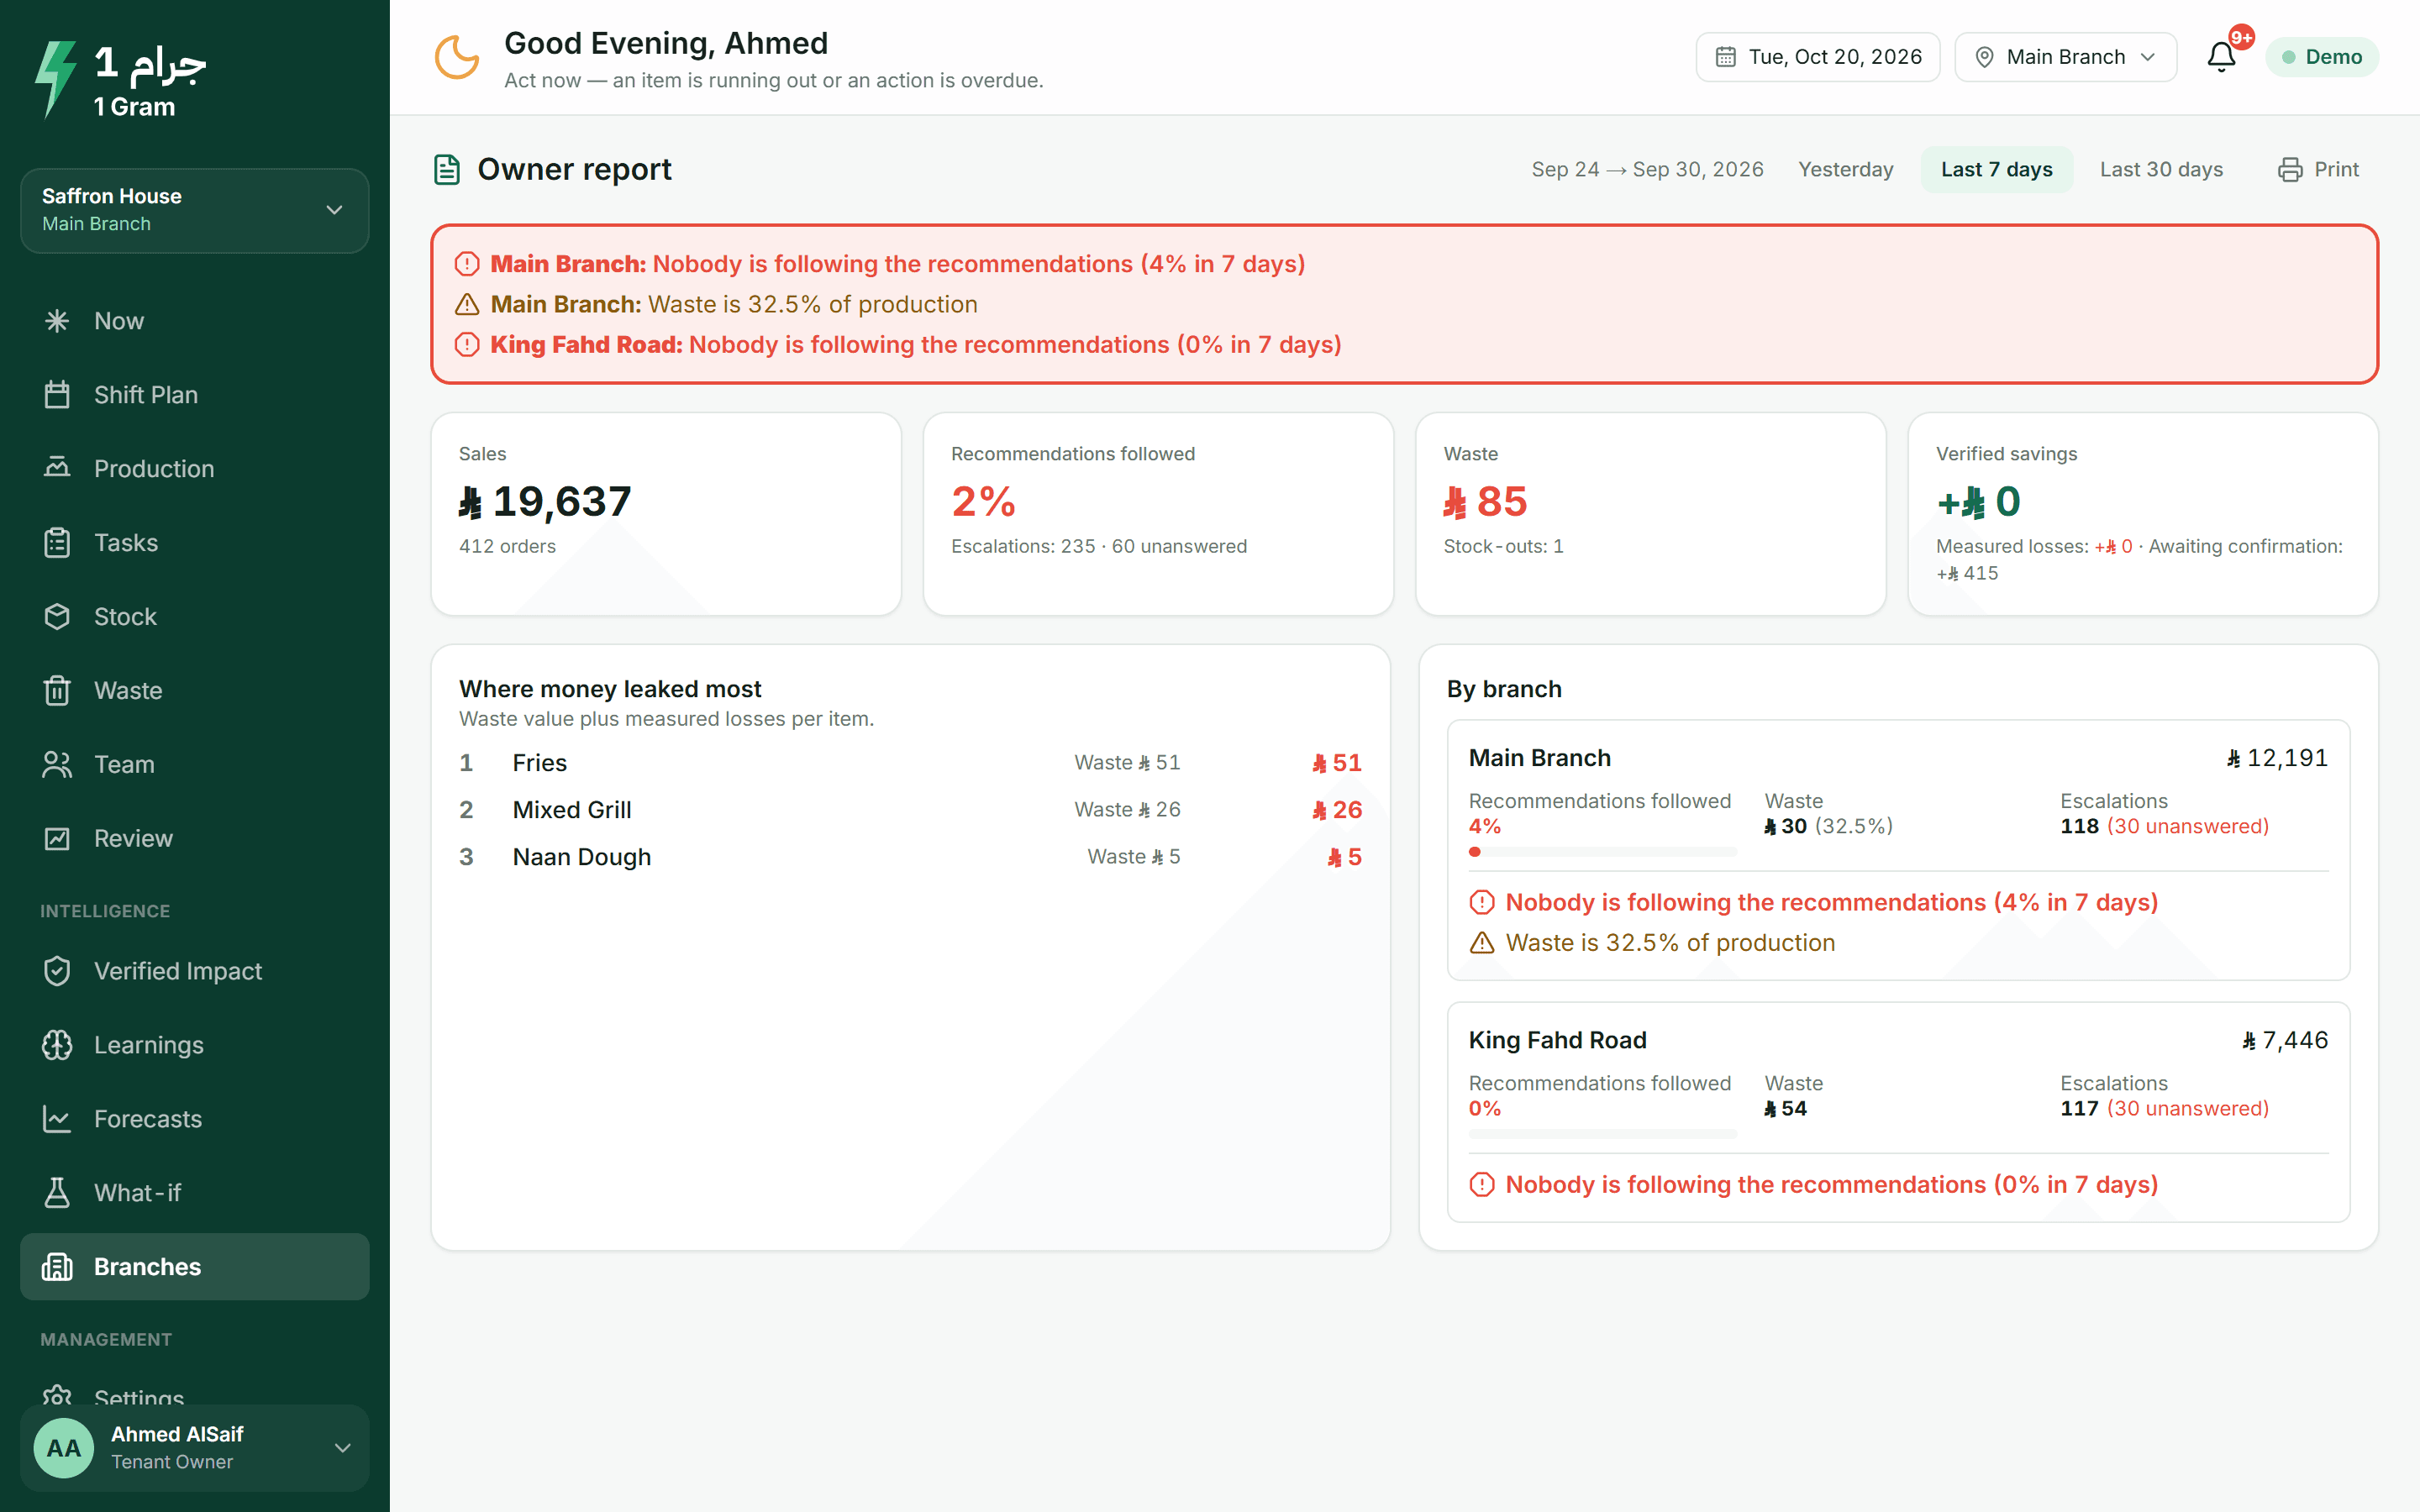This screenshot has height=1512, width=2420.
Task: Click the Verified Impact shield icon
Action: pos(57,971)
